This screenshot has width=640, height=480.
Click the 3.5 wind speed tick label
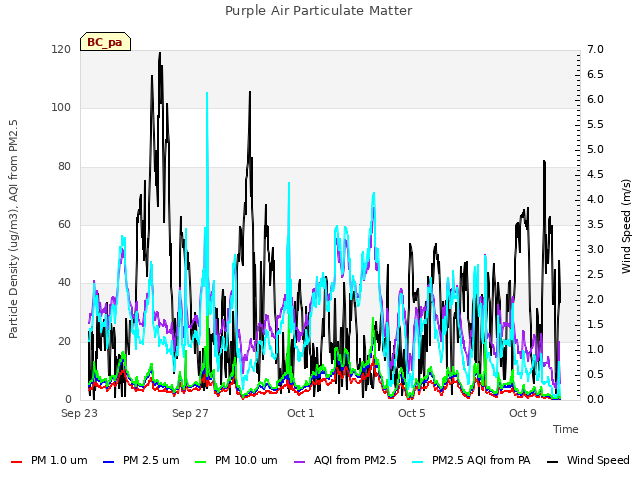pyautogui.click(x=596, y=224)
